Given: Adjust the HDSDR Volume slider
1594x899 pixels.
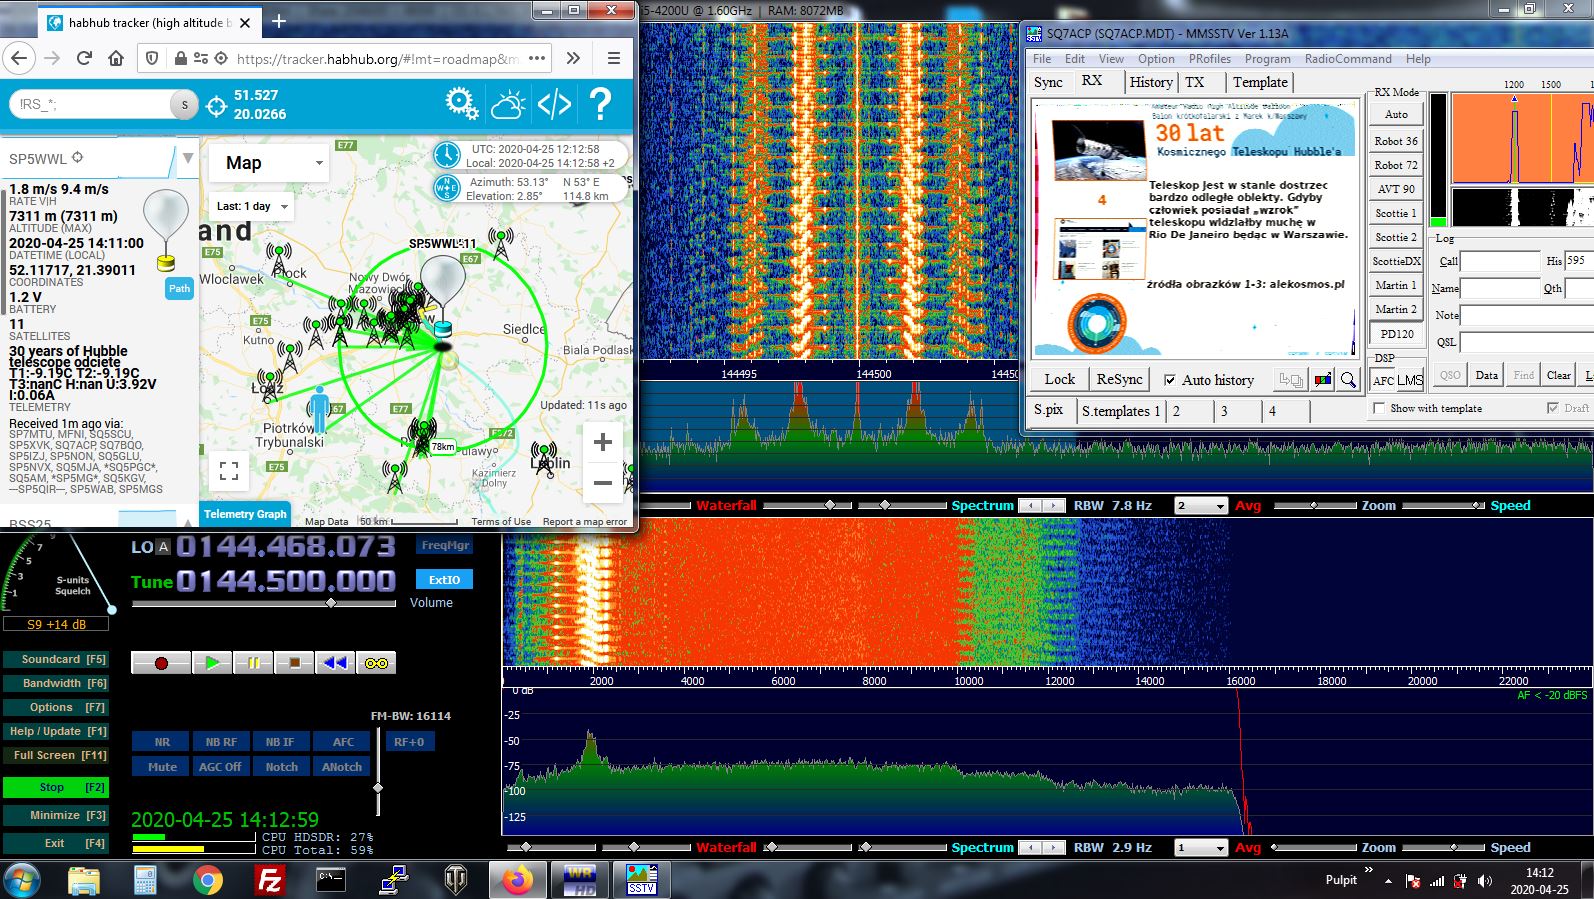Looking at the screenshot, I should click(264, 603).
